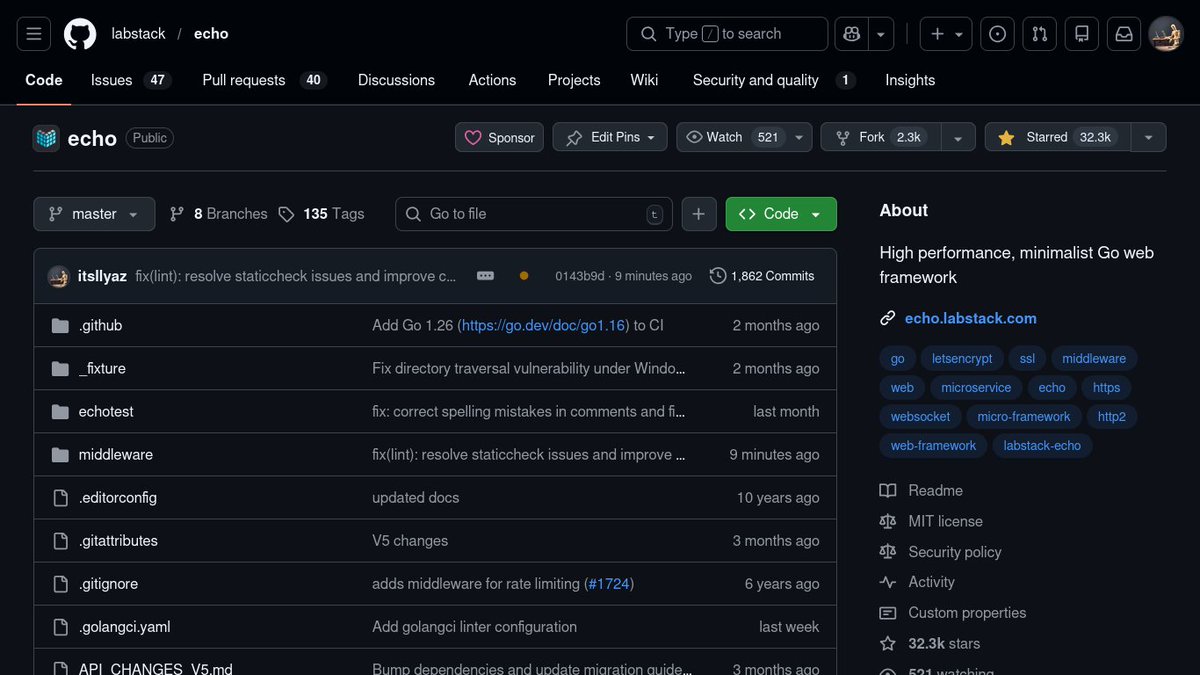The width and height of the screenshot is (1200, 675).
Task: Open the 8 Branches link
Action: pos(219,214)
